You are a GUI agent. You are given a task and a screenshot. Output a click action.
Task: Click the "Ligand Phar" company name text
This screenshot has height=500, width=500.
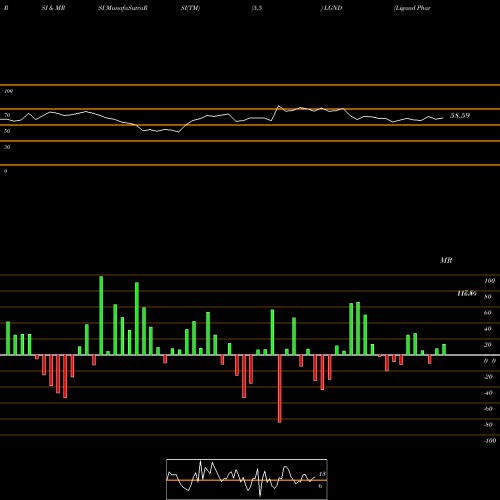coord(412,8)
